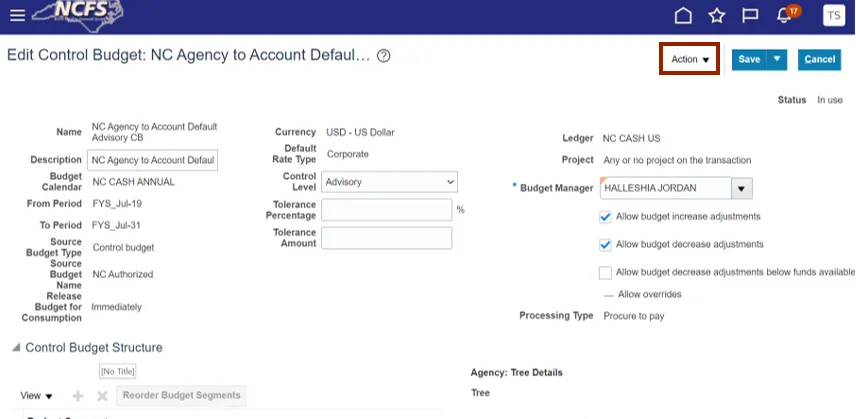Screen dimensions: 856x419
Task: Open the TS user profile menu
Action: tap(833, 16)
